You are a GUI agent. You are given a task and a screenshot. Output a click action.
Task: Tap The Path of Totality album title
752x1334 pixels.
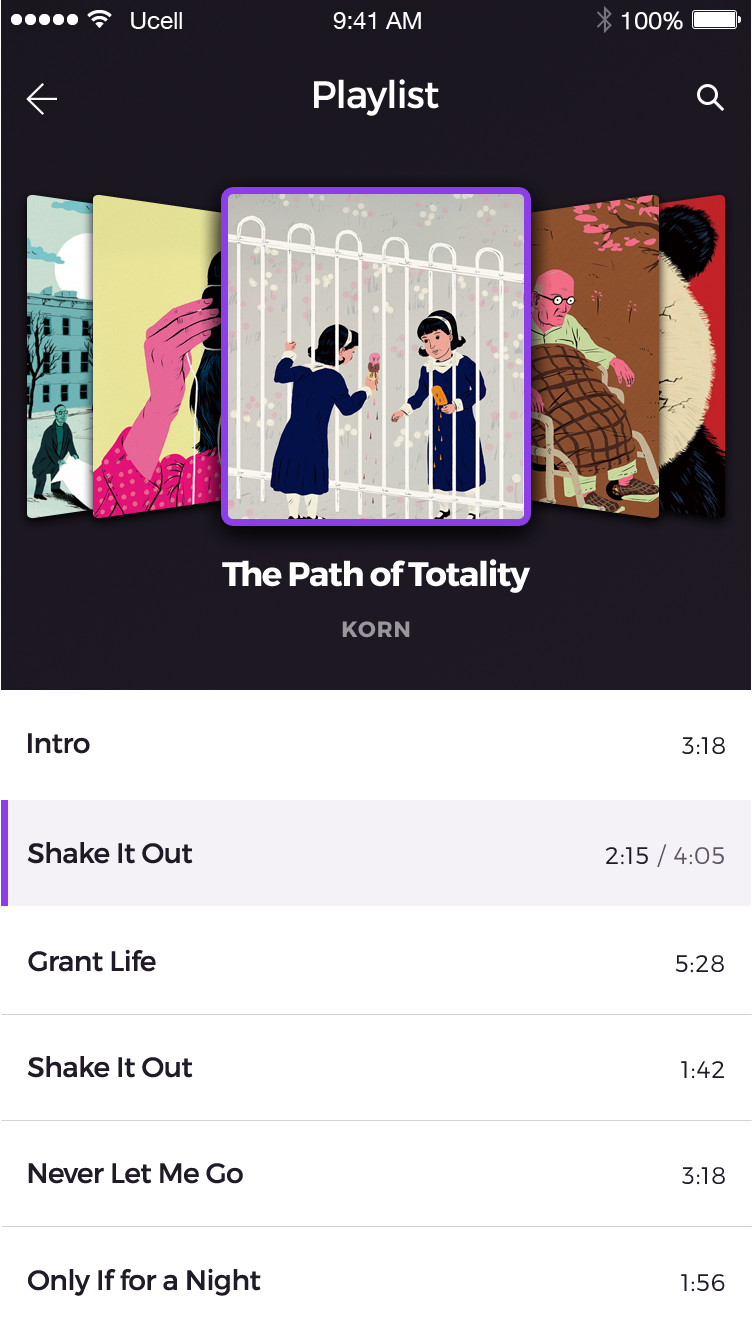[376, 575]
